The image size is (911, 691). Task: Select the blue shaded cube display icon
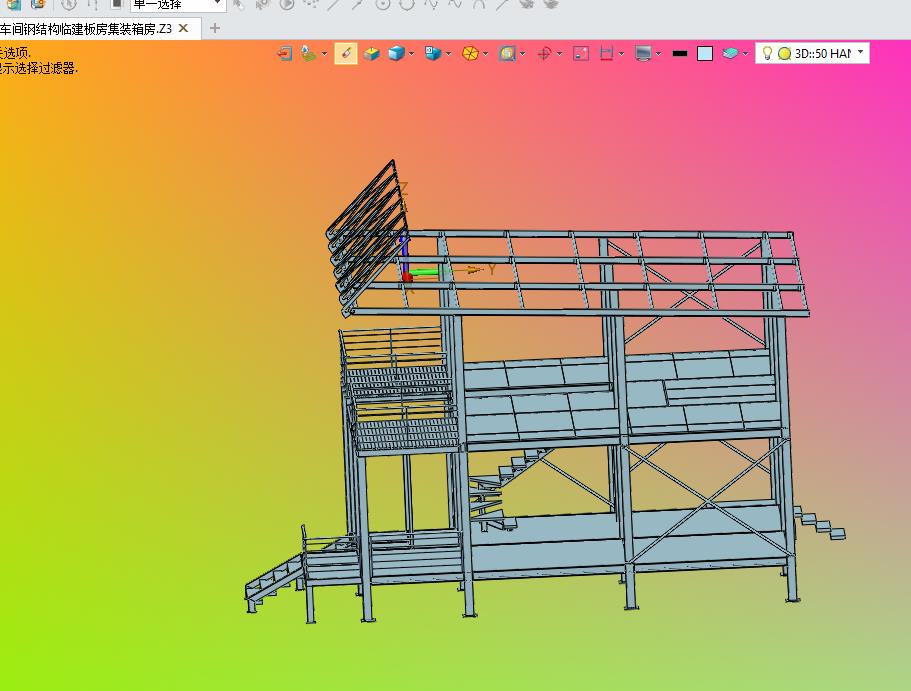(x=396, y=53)
